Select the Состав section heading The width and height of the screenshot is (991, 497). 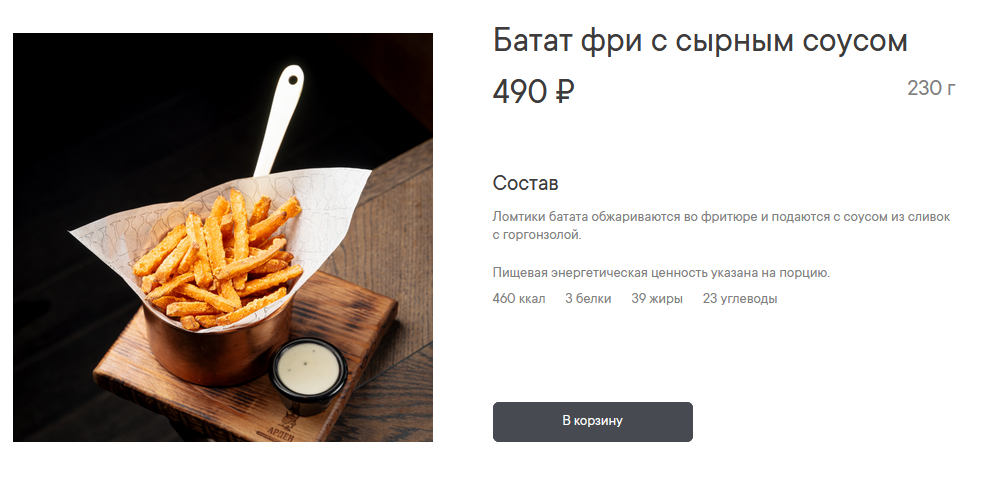click(x=525, y=183)
